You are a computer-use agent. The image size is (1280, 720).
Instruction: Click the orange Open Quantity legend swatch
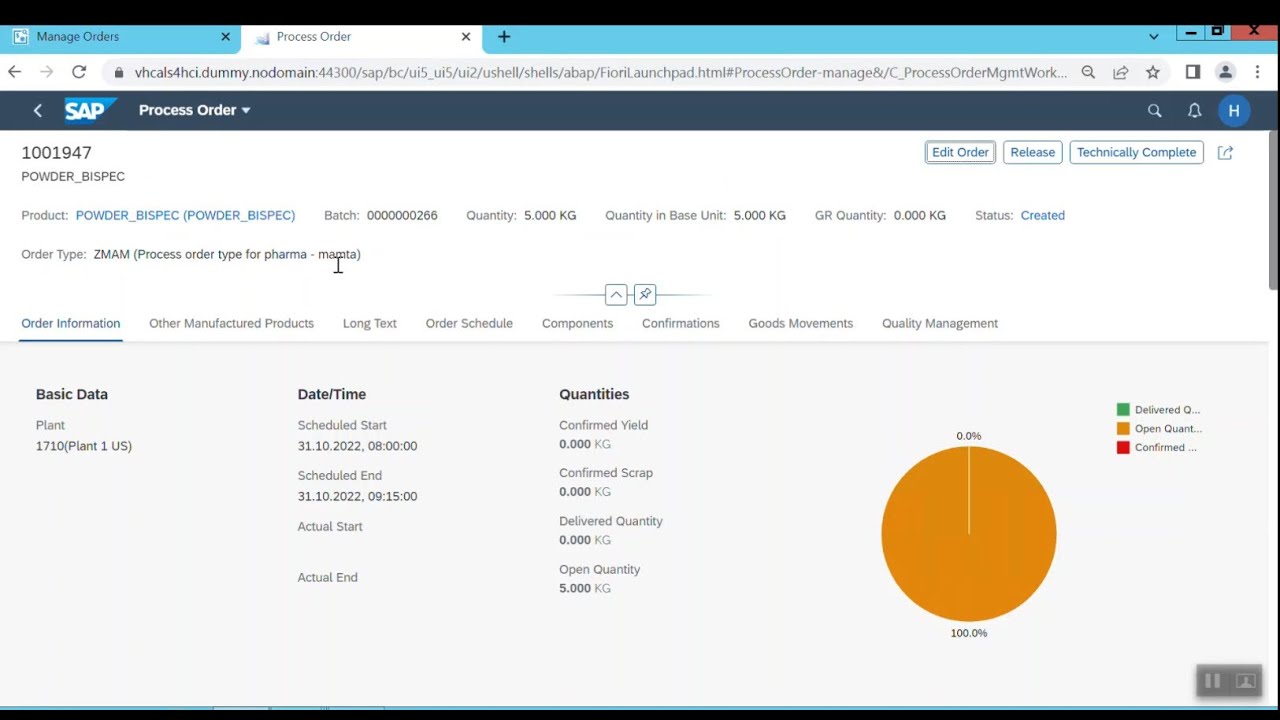1123,429
